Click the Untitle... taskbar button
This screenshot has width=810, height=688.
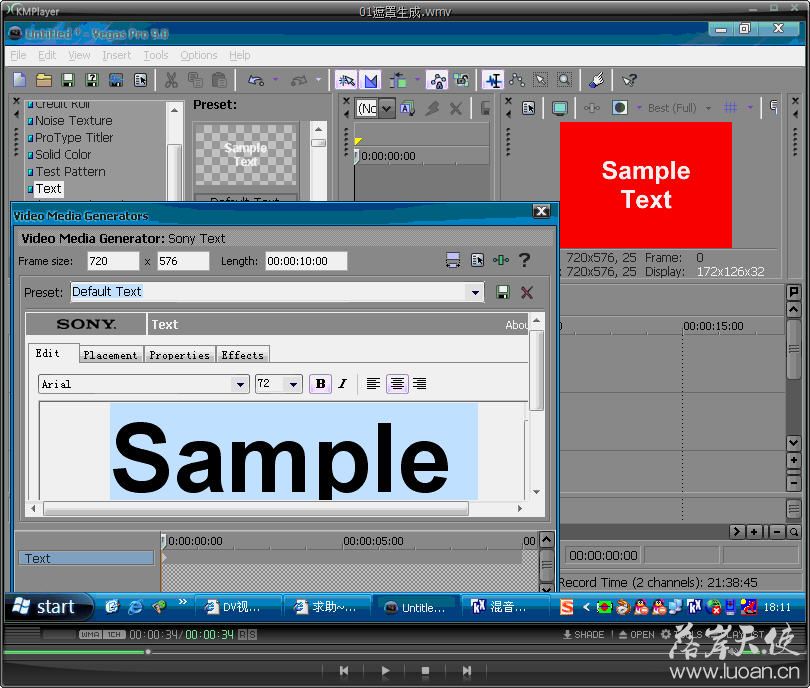[415, 607]
